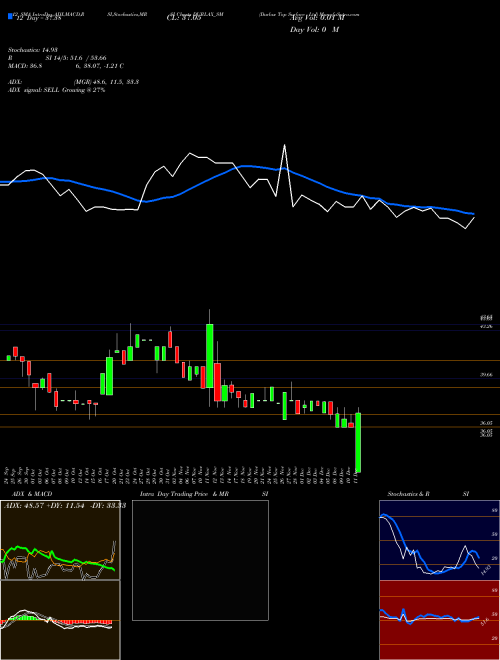Image resolution: width=500 pixels, height=660 pixels.
Task: Click the 'Day Vol: 0 M' text
Action: tap(314, 30)
